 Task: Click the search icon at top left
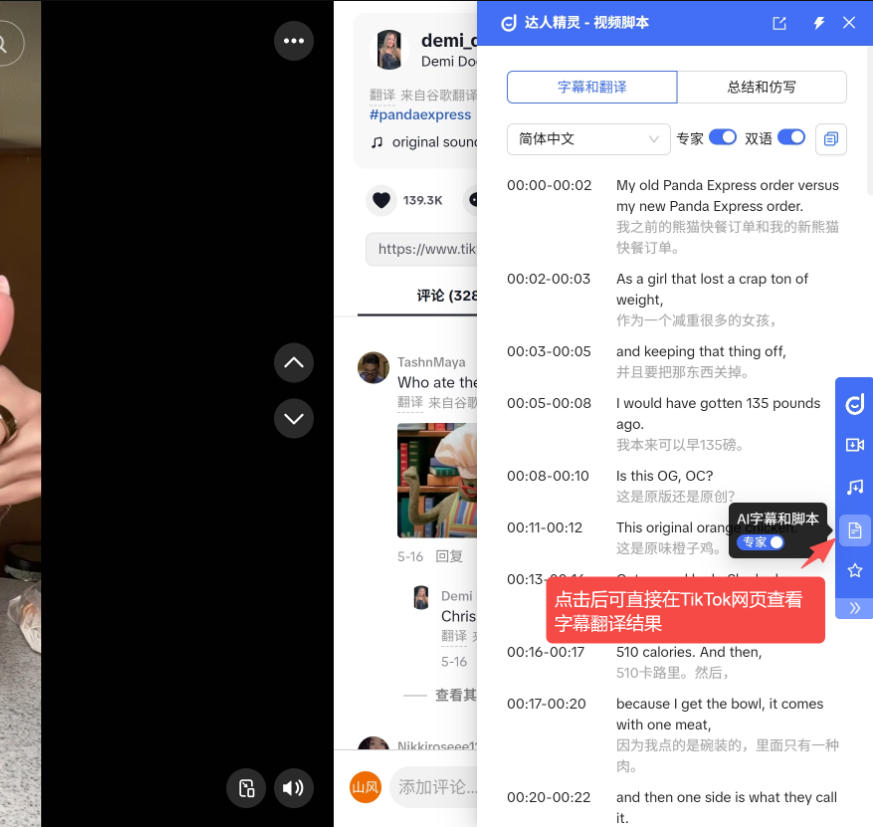coord(2,43)
